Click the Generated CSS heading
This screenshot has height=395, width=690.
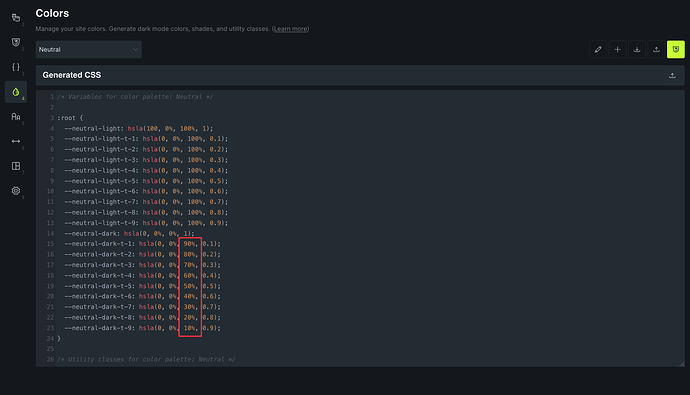[72, 75]
